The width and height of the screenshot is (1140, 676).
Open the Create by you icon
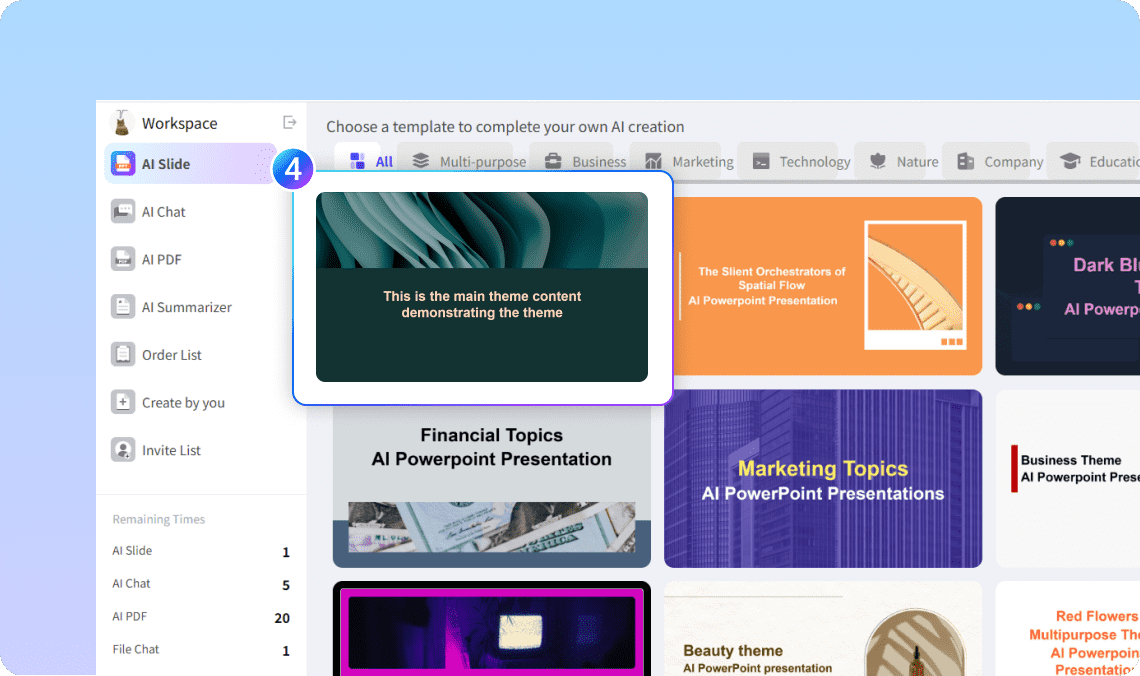pyautogui.click(x=123, y=402)
